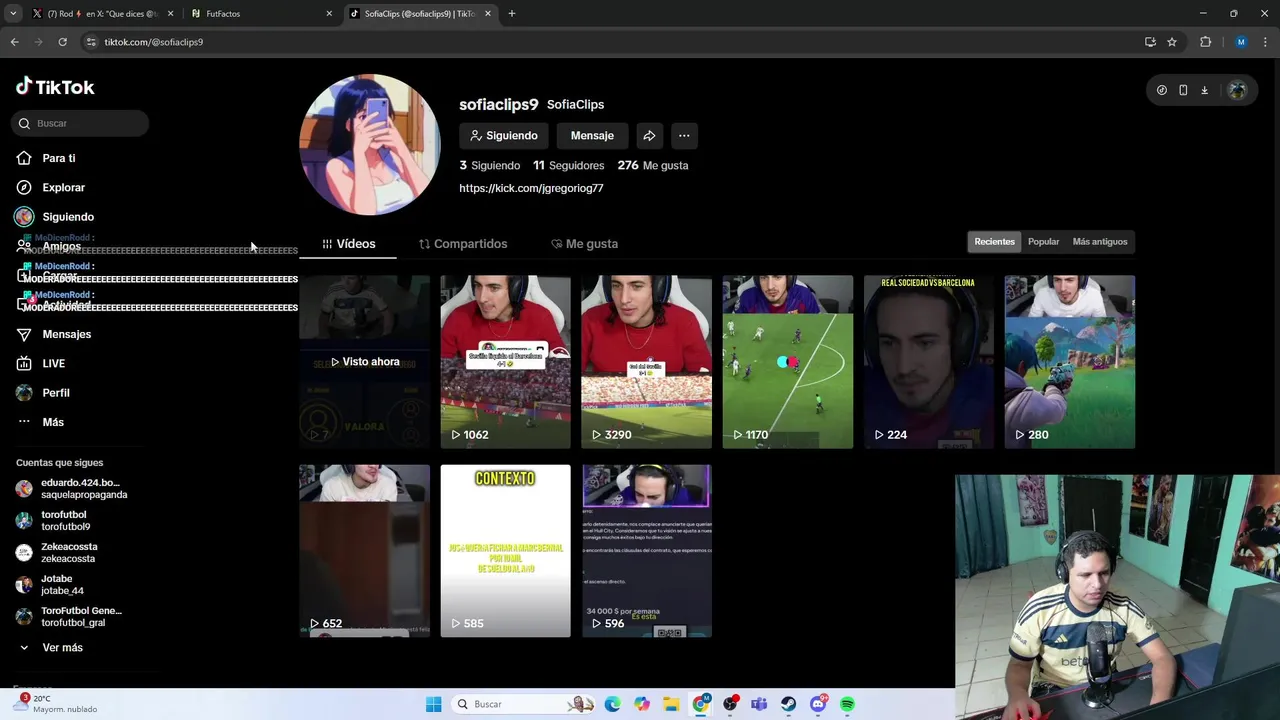The width and height of the screenshot is (1280, 720).
Task: Open File Explorer from the taskbar
Action: click(x=671, y=704)
